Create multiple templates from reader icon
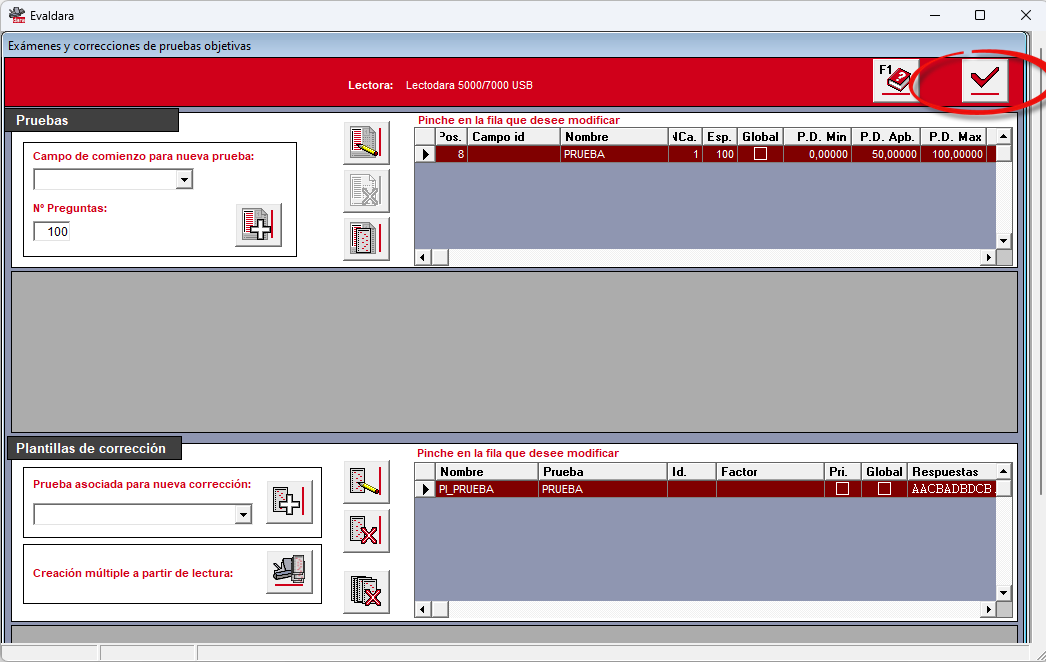 [290, 572]
